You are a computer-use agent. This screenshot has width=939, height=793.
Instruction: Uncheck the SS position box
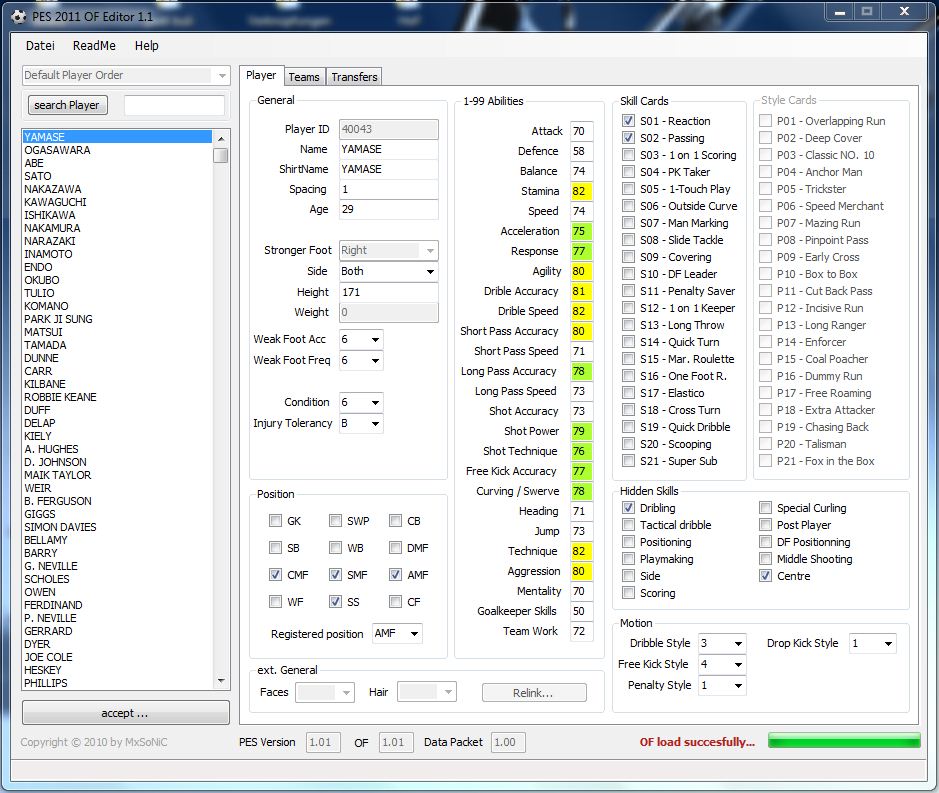(x=335, y=601)
